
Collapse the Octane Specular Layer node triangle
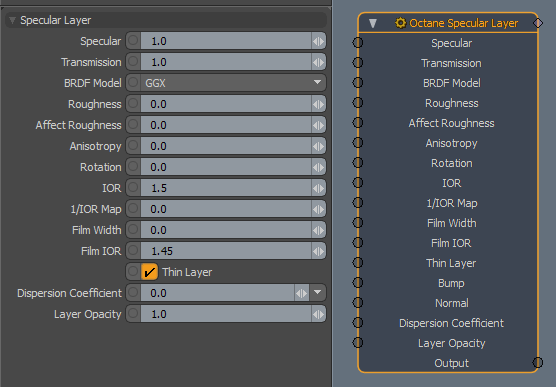(x=372, y=23)
